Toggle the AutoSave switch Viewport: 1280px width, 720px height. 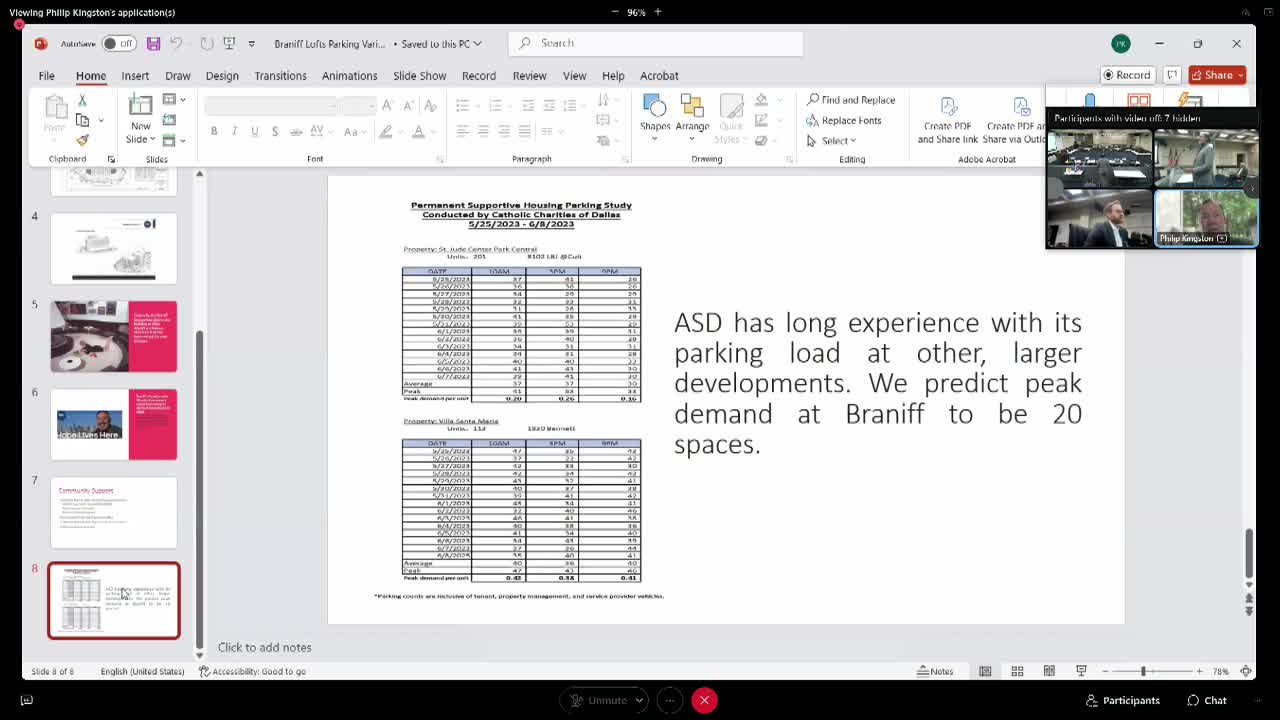[x=119, y=43]
